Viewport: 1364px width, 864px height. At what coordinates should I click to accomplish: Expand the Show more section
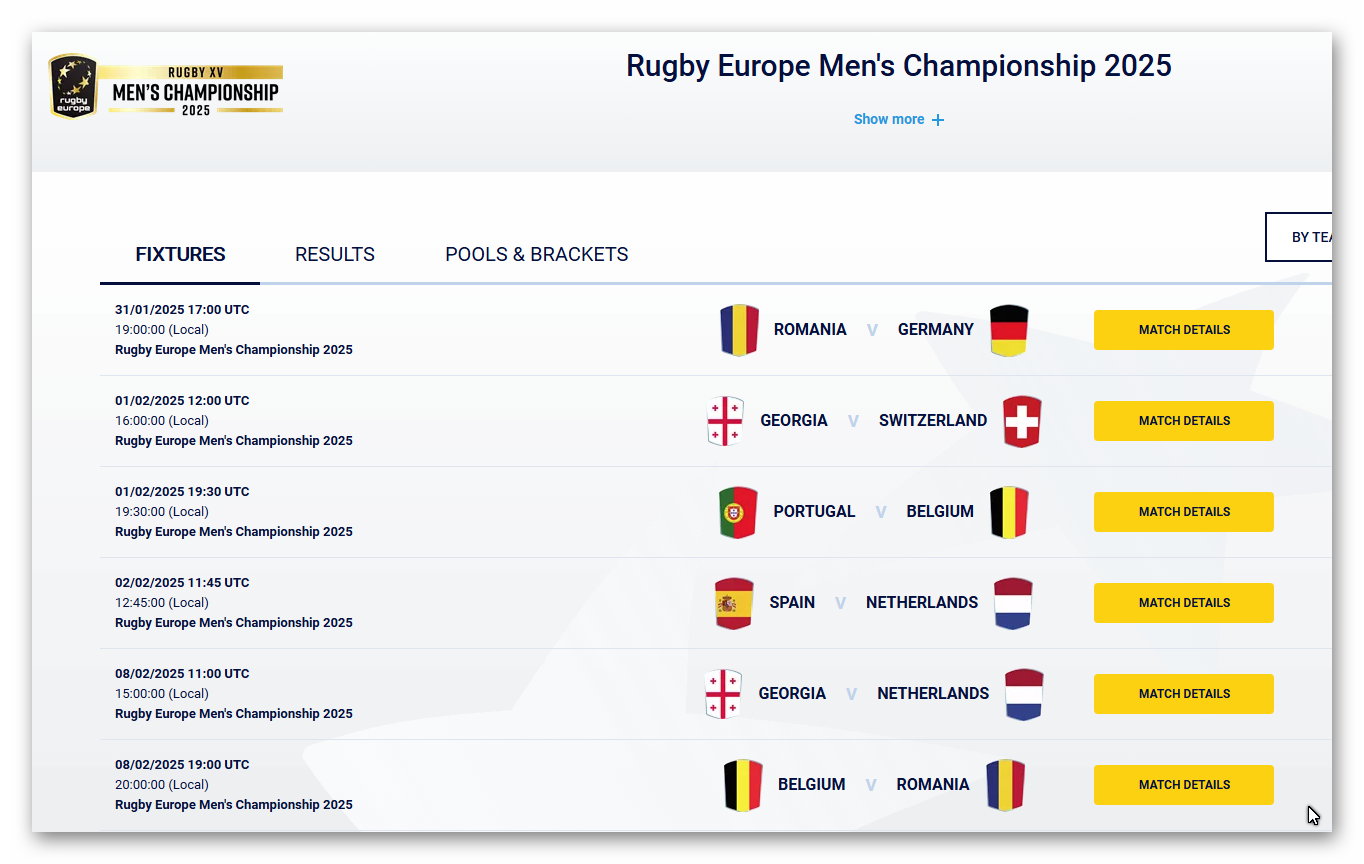[x=889, y=119]
